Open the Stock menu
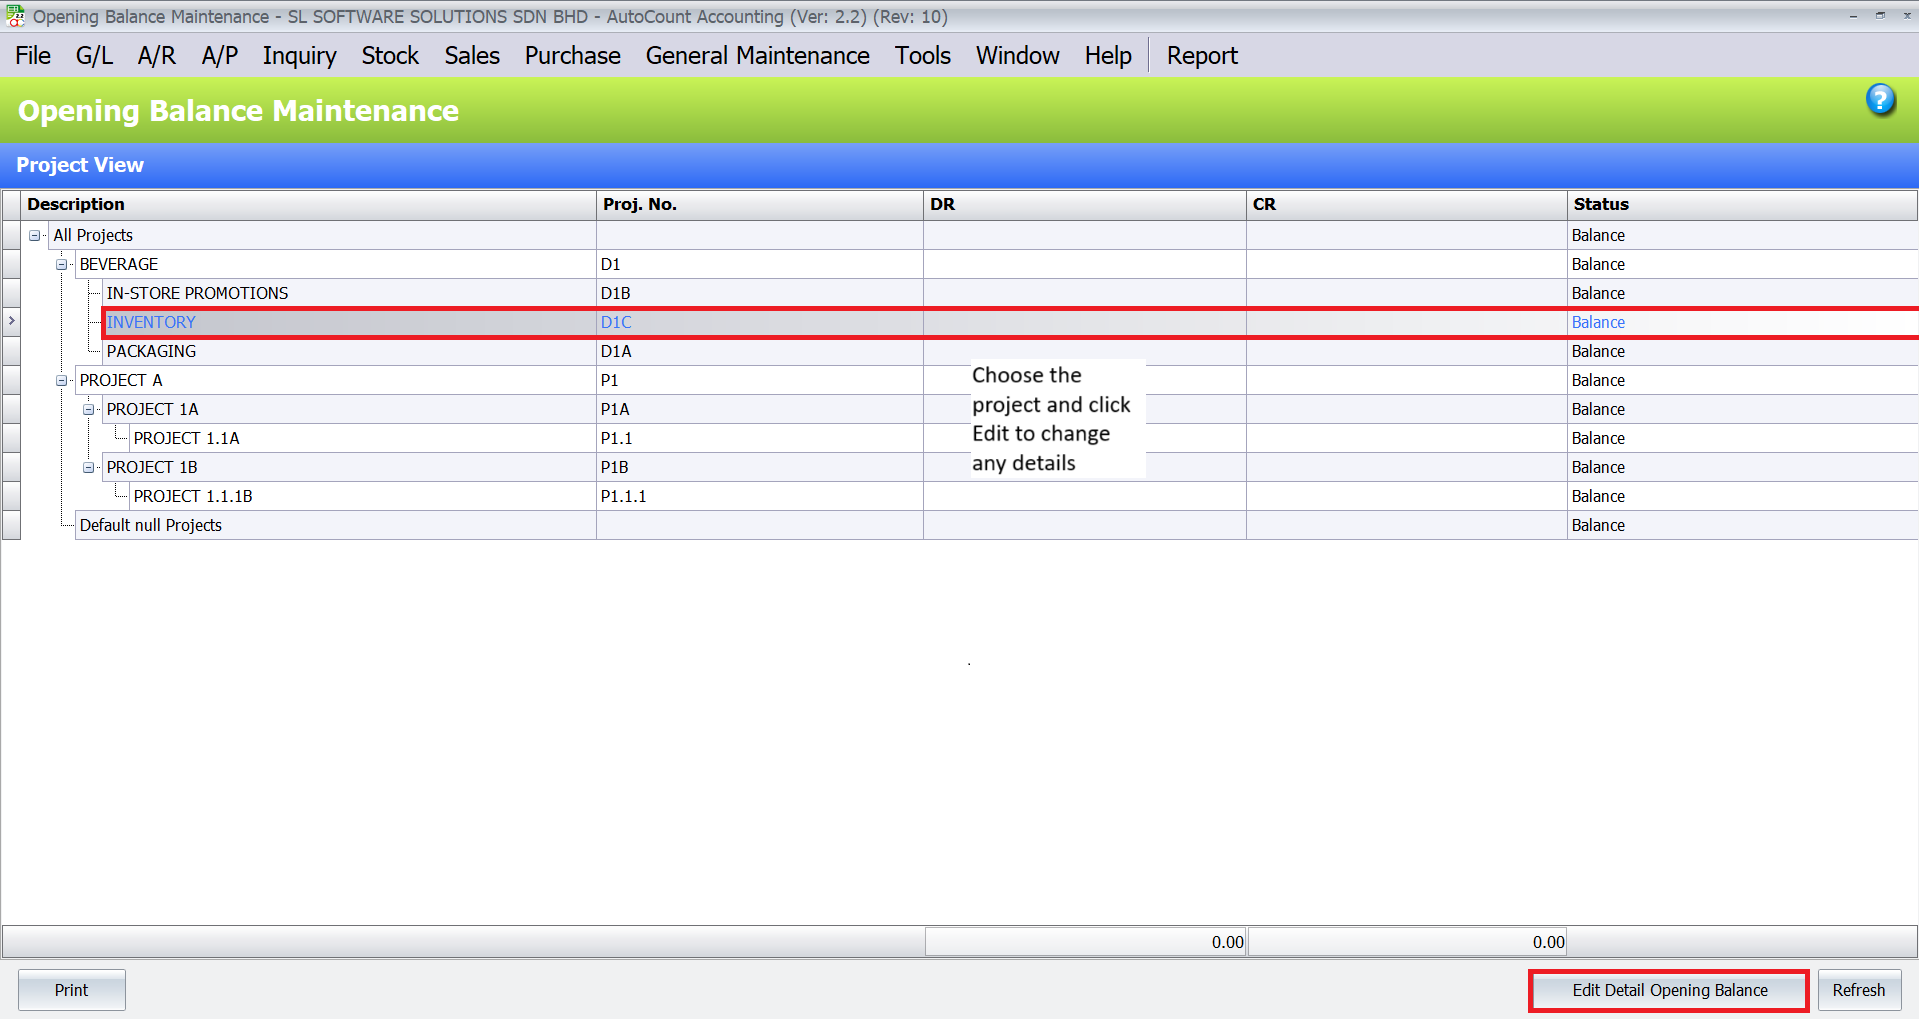 pyautogui.click(x=390, y=56)
